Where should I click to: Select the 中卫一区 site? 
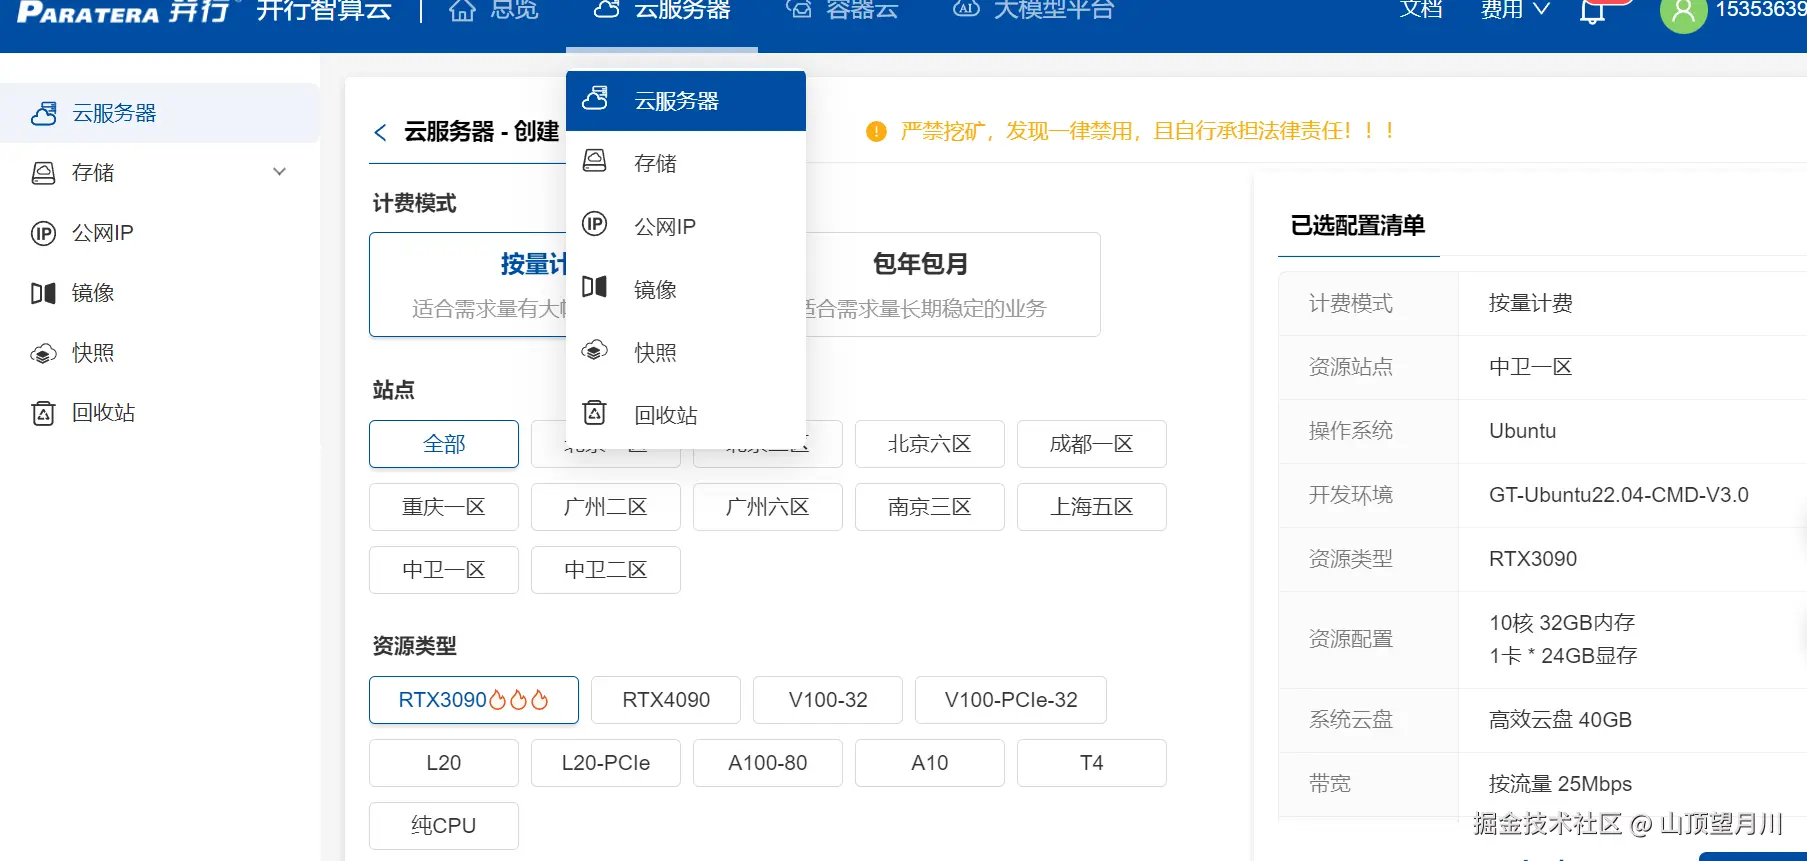[444, 570]
